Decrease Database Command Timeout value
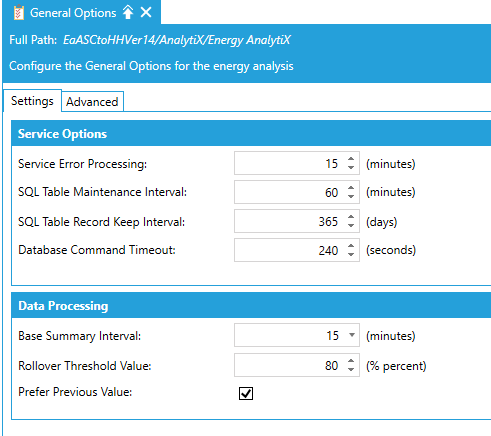Screen dimensions: 491x436 coord(351,254)
